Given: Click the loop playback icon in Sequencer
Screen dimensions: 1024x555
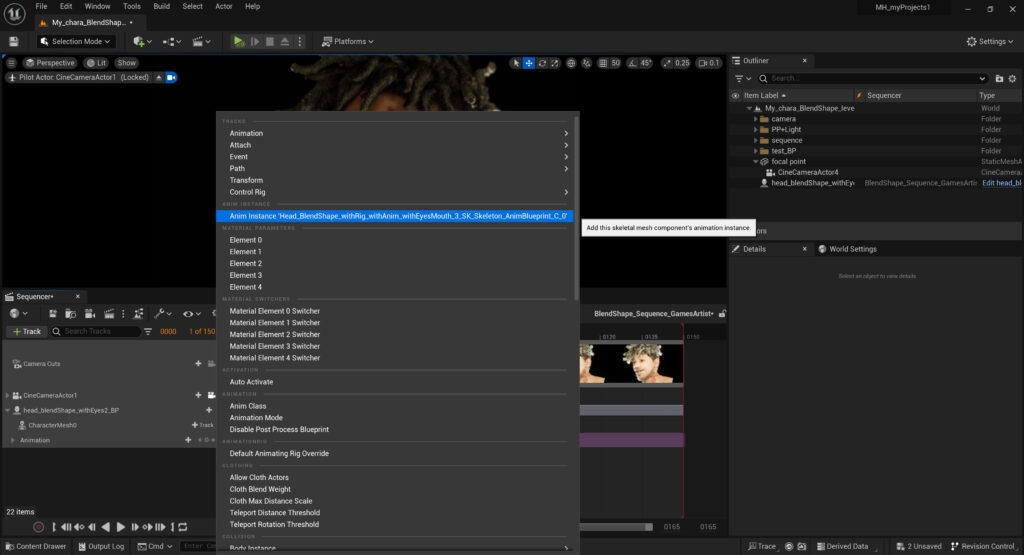Looking at the screenshot, I should click(182, 527).
